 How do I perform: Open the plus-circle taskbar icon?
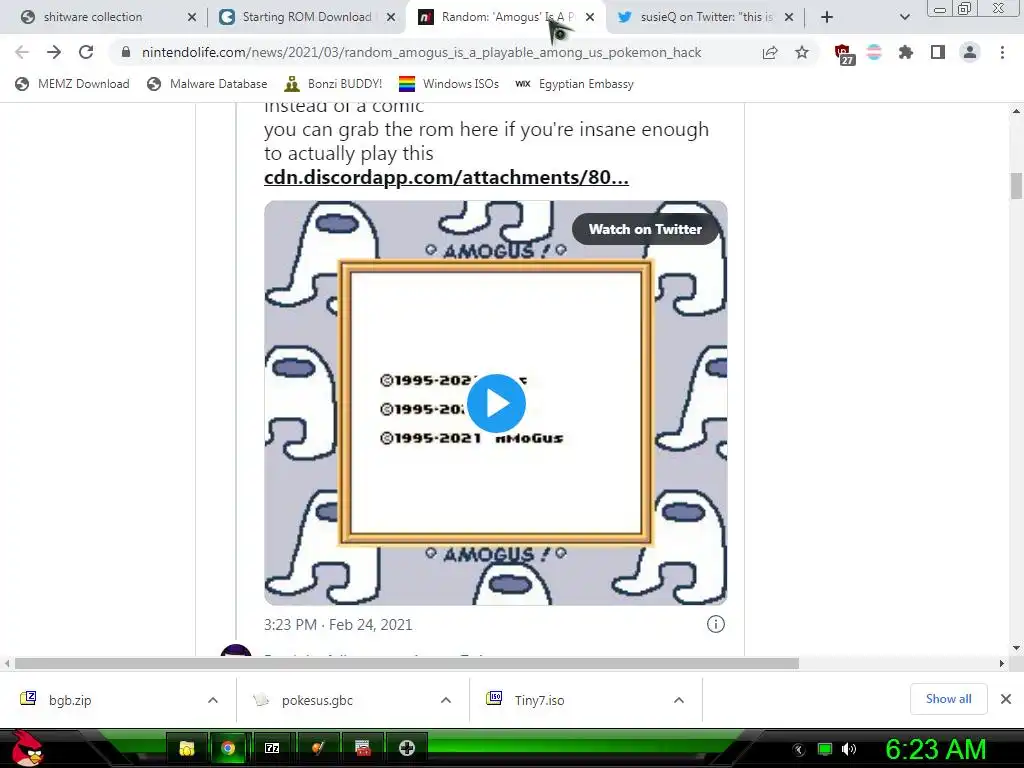406,748
